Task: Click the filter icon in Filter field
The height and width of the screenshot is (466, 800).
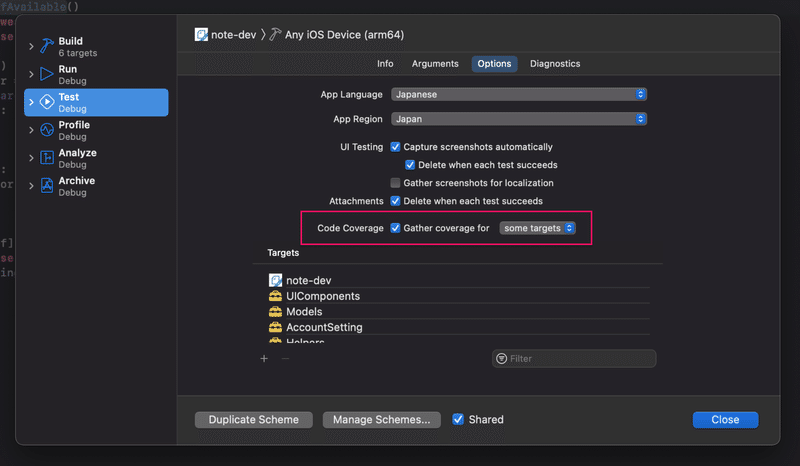Action: (502, 358)
